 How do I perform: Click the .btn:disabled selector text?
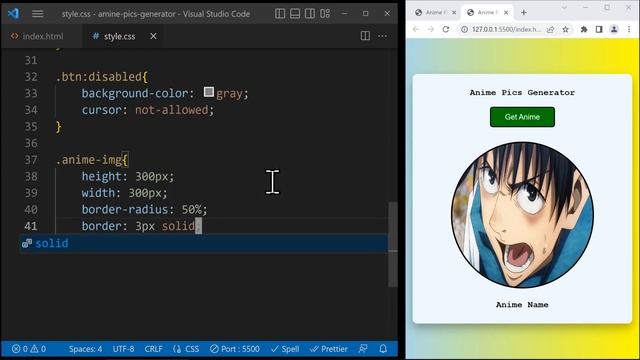tap(102, 77)
